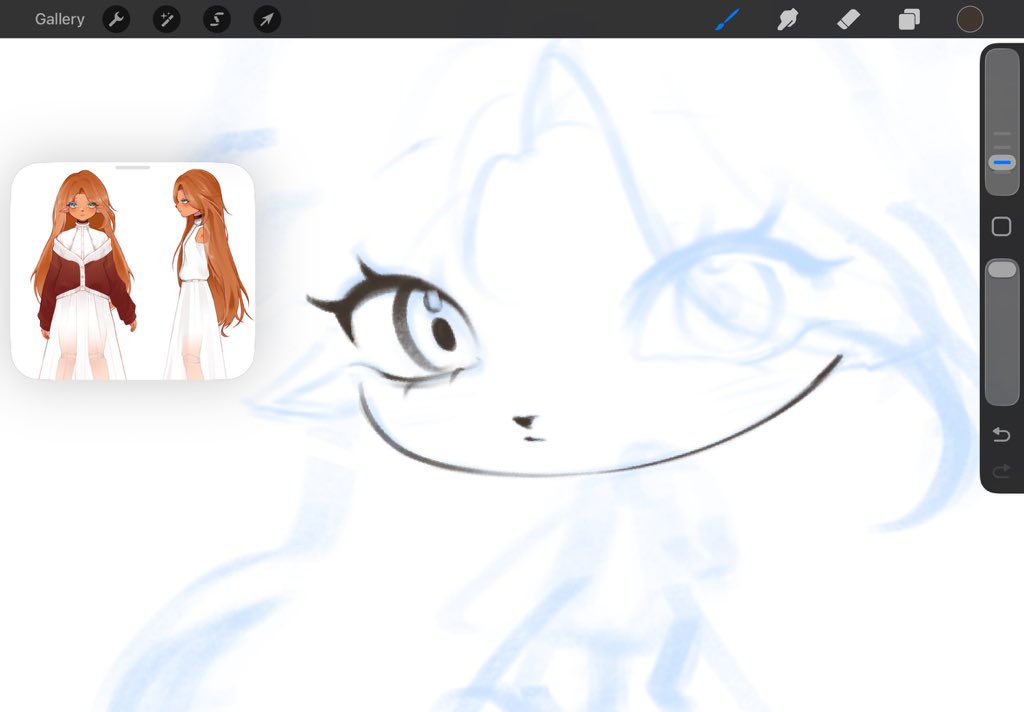Tap the reference window grab handle
The image size is (1024, 712).
(x=133, y=168)
